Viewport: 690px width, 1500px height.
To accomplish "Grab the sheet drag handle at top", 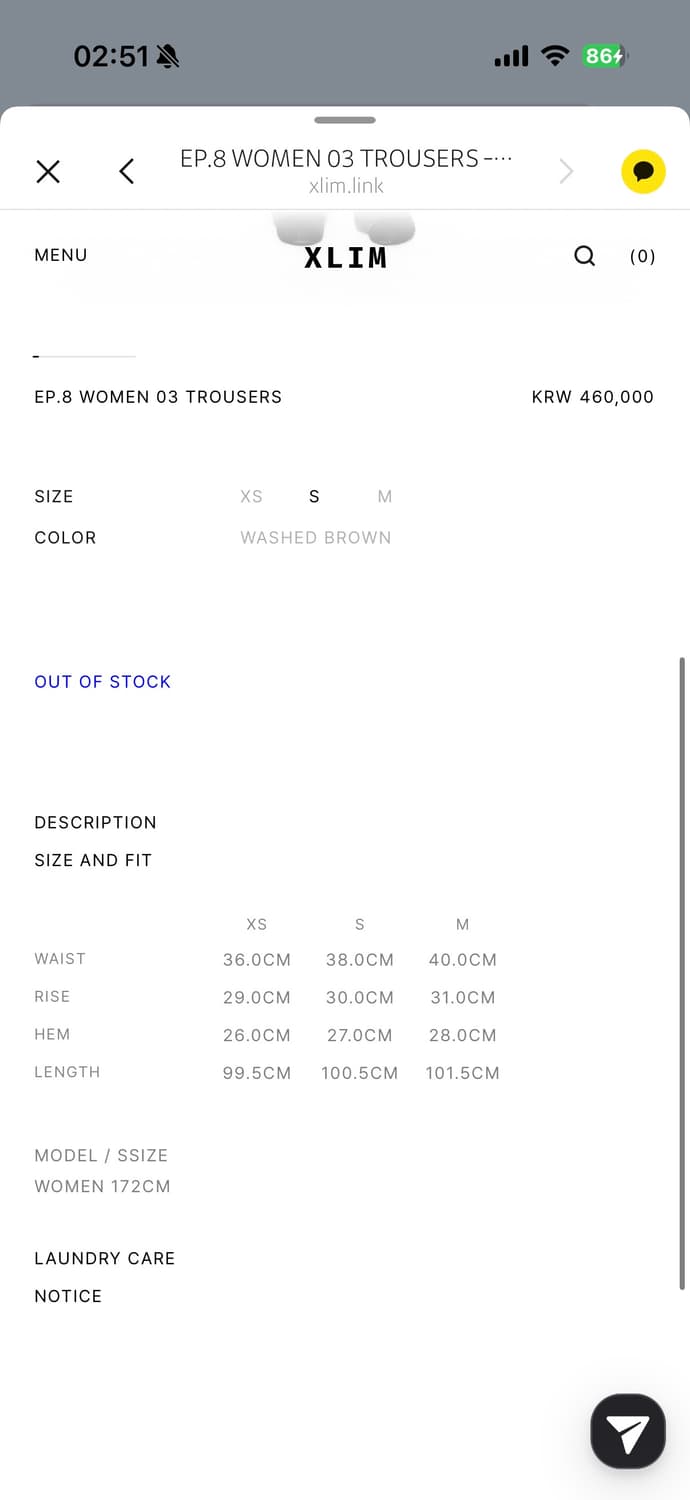I will (345, 120).
